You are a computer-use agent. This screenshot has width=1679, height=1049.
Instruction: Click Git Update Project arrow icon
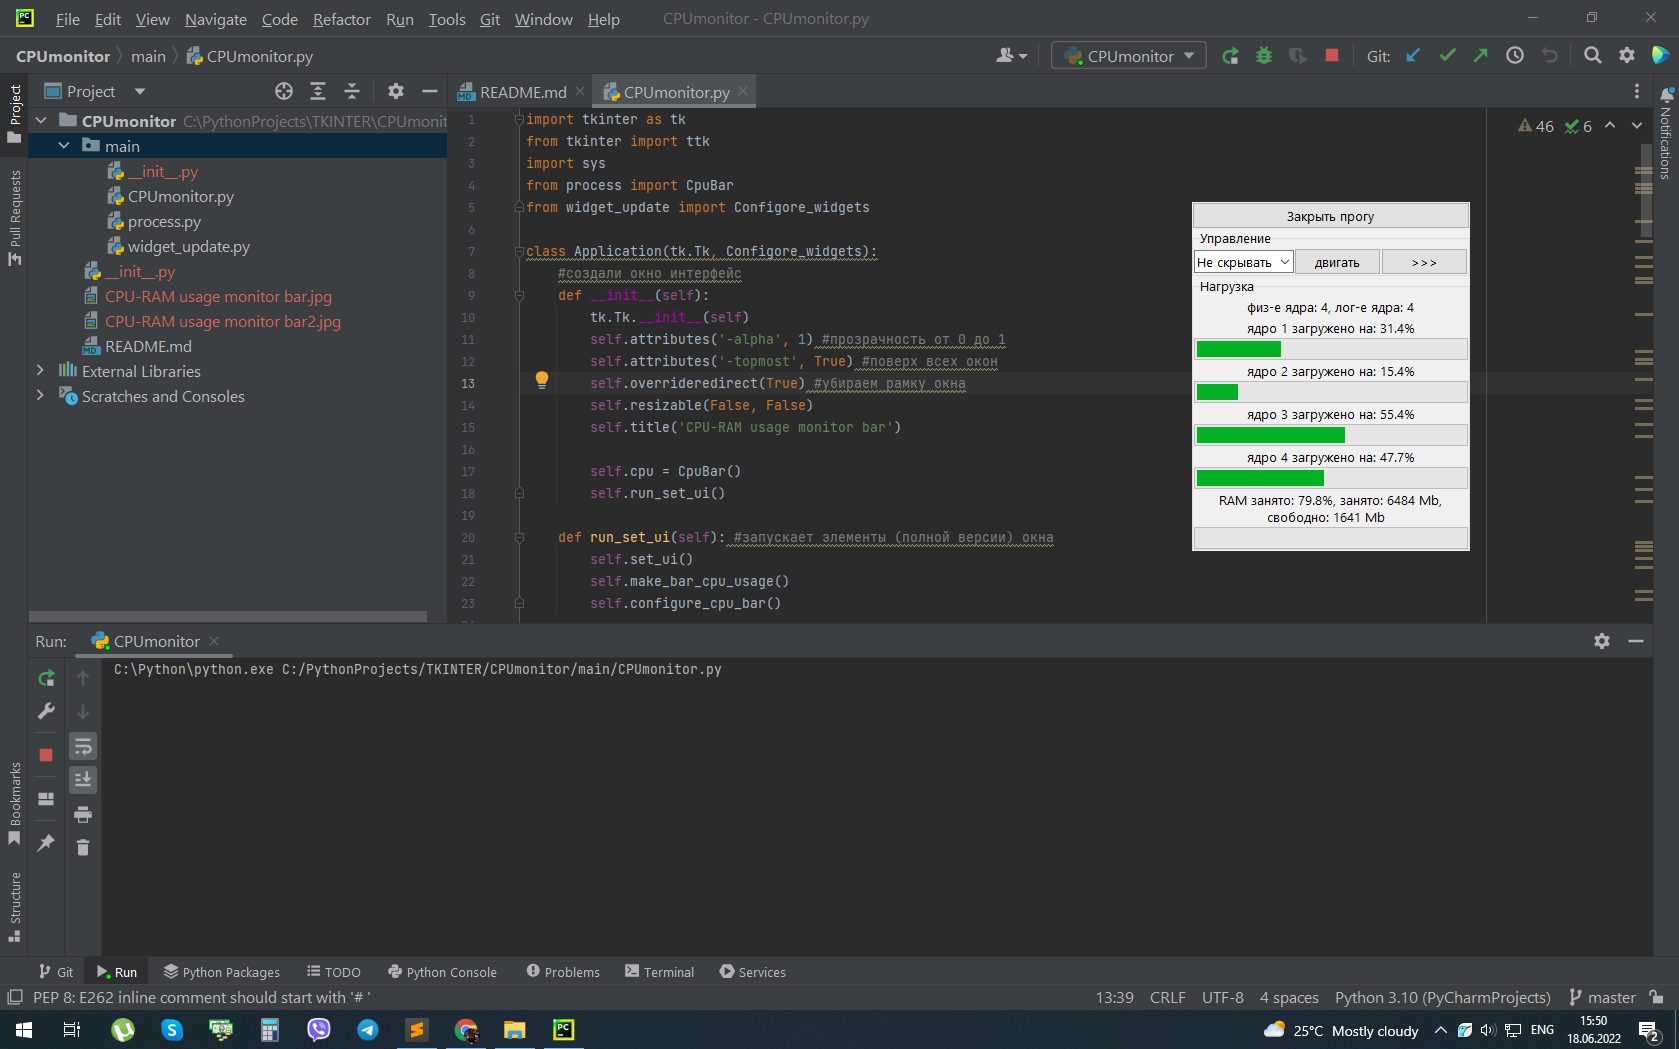tap(1413, 56)
